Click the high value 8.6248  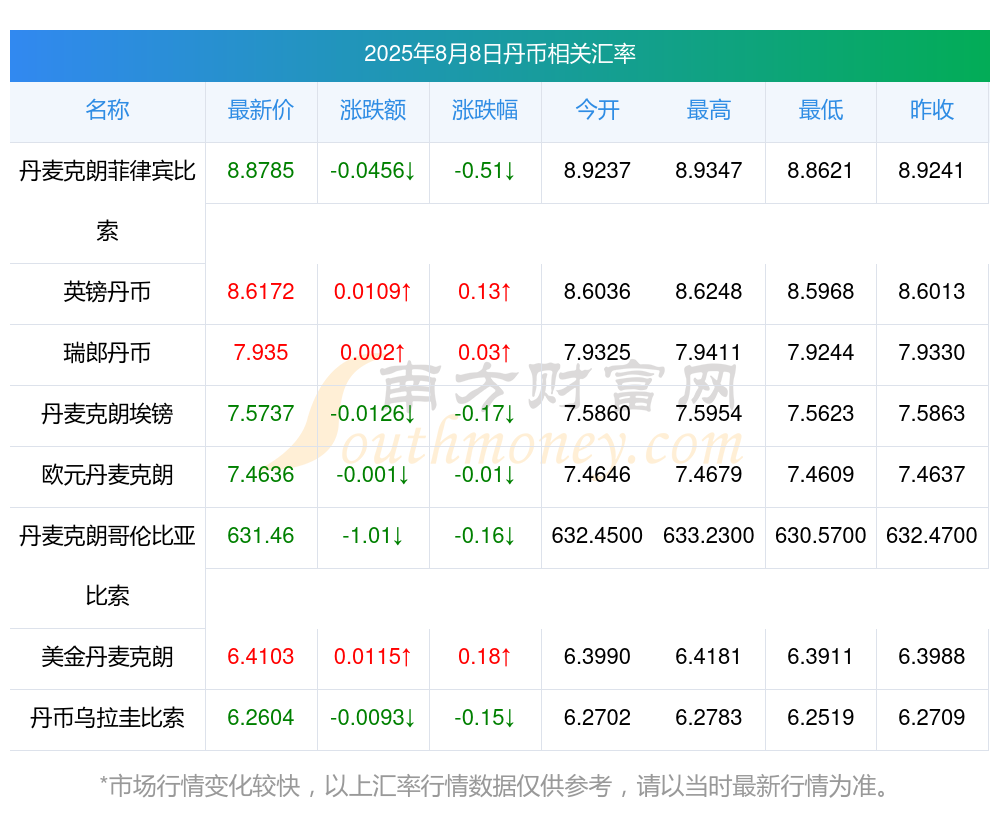709,292
